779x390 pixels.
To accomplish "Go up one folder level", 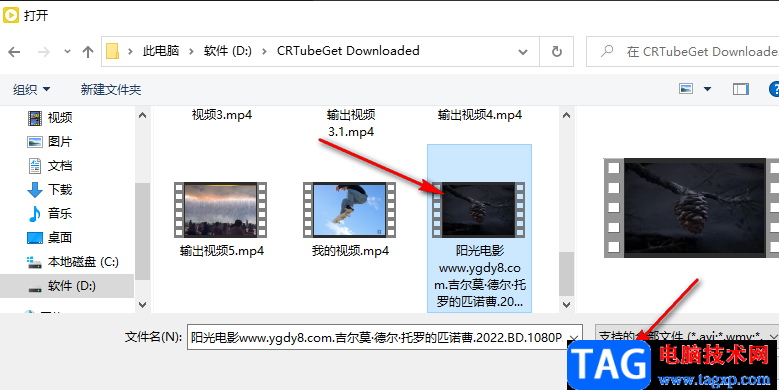I will pyautogui.click(x=88, y=52).
